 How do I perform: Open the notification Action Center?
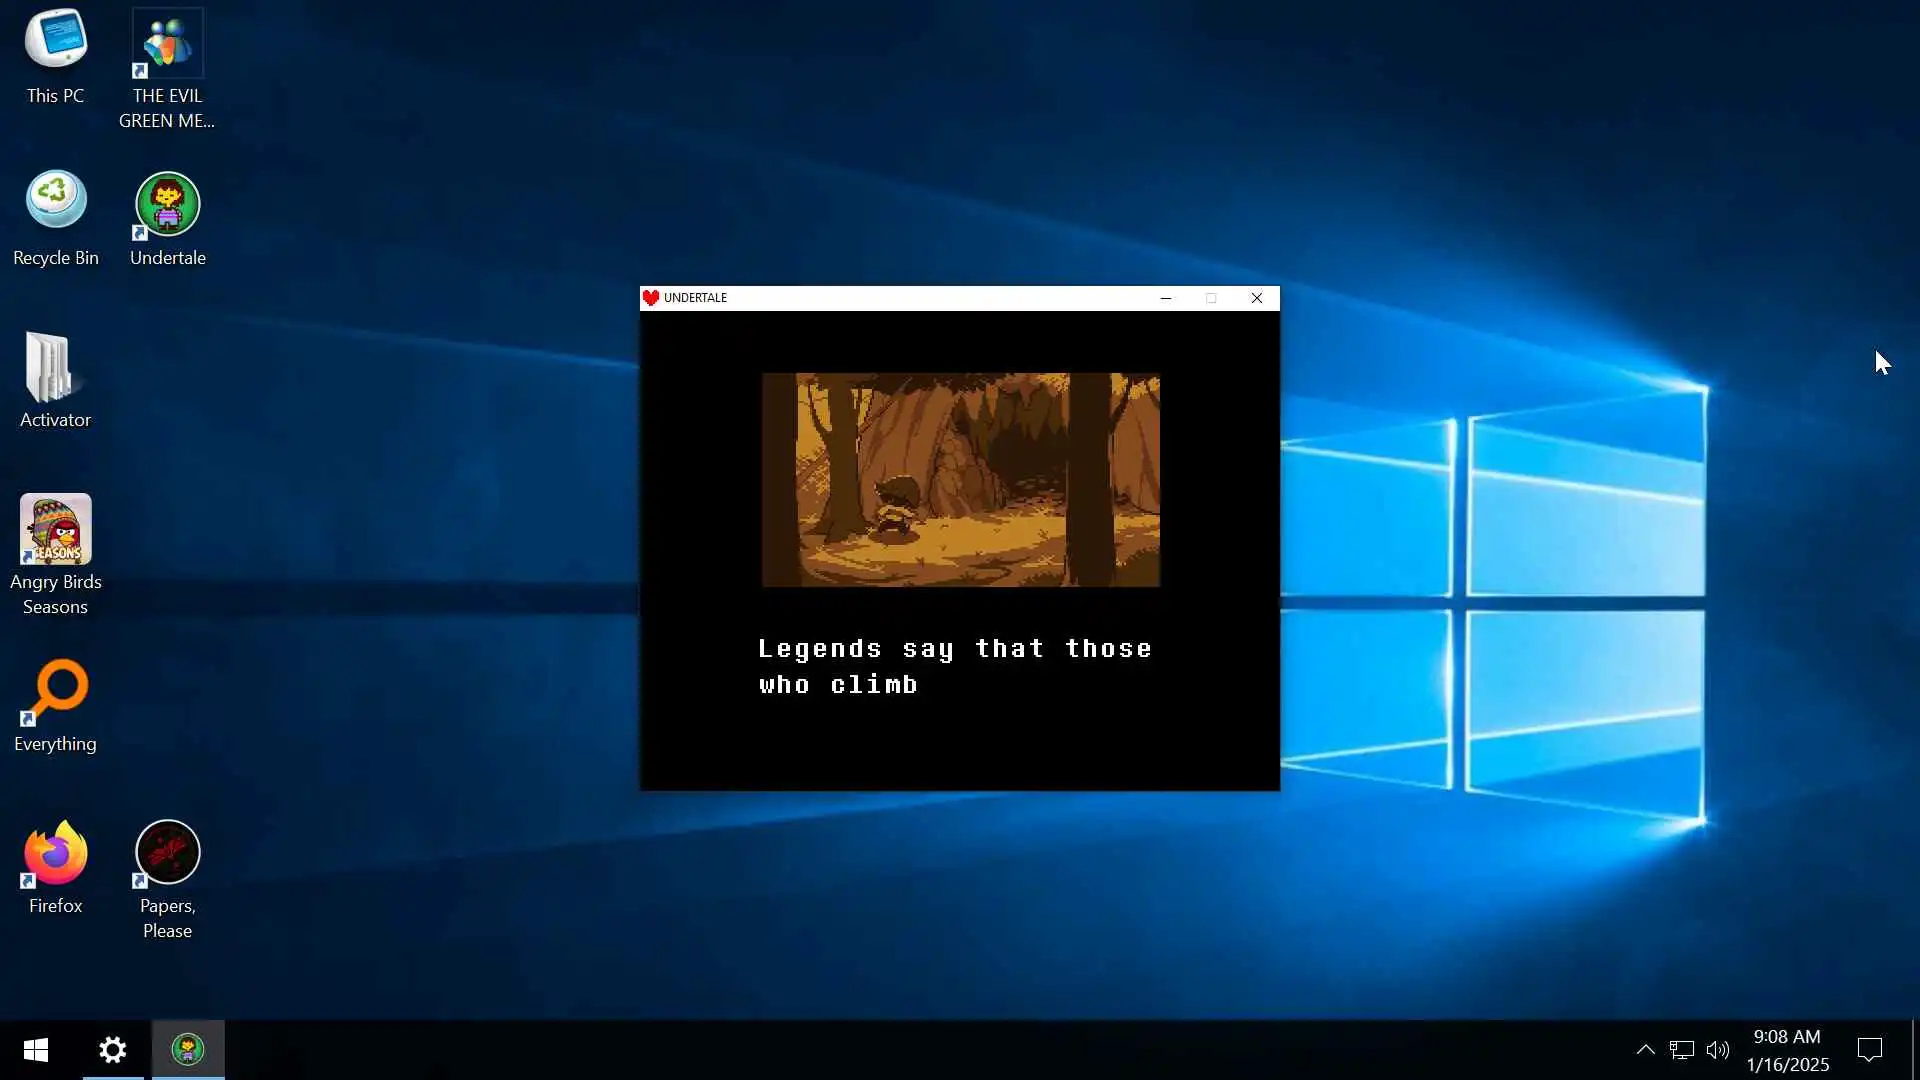(1869, 1050)
